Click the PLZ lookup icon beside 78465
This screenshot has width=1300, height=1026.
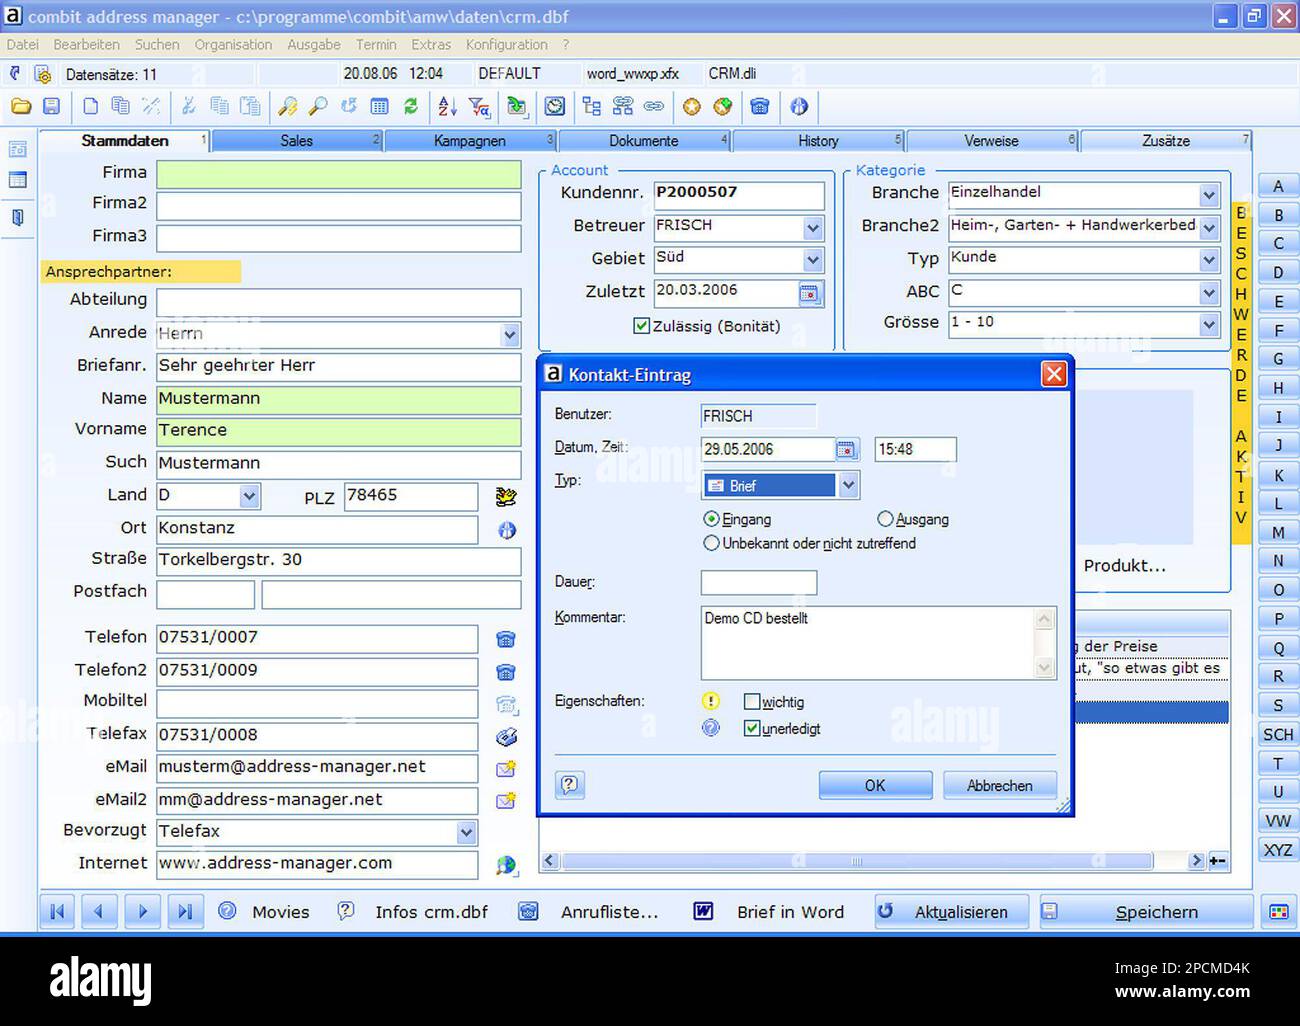pyautogui.click(x=506, y=496)
